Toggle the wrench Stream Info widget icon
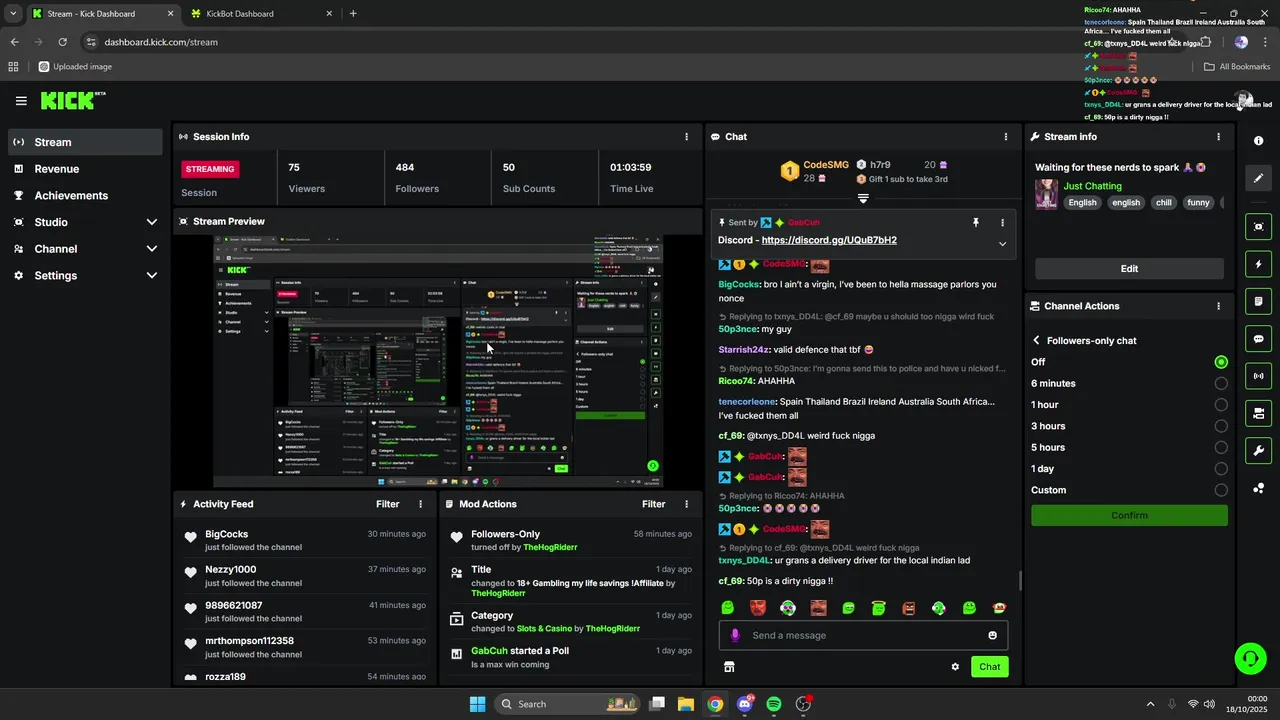Screen dimensions: 1280x720 (x=1259, y=450)
